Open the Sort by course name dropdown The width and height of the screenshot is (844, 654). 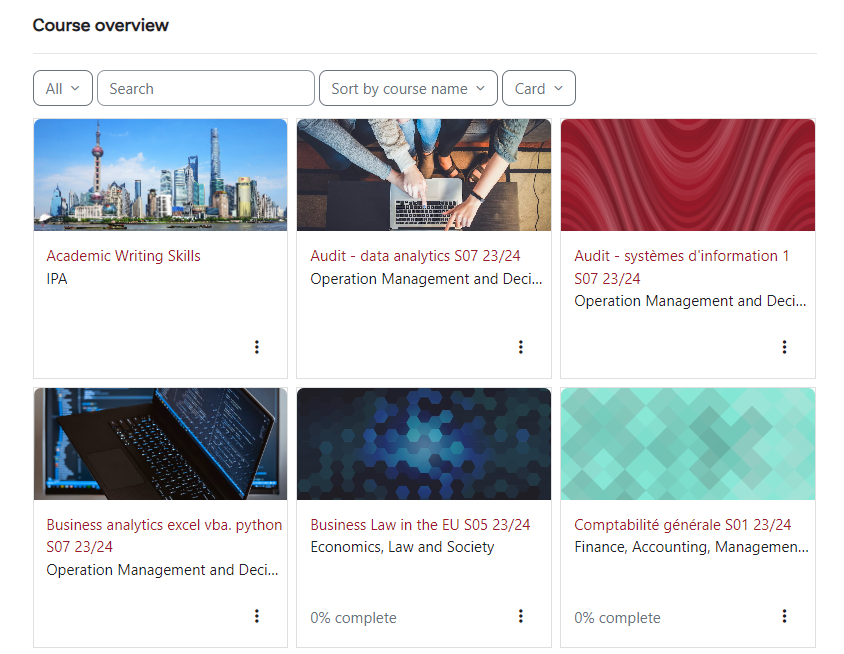[x=408, y=88]
